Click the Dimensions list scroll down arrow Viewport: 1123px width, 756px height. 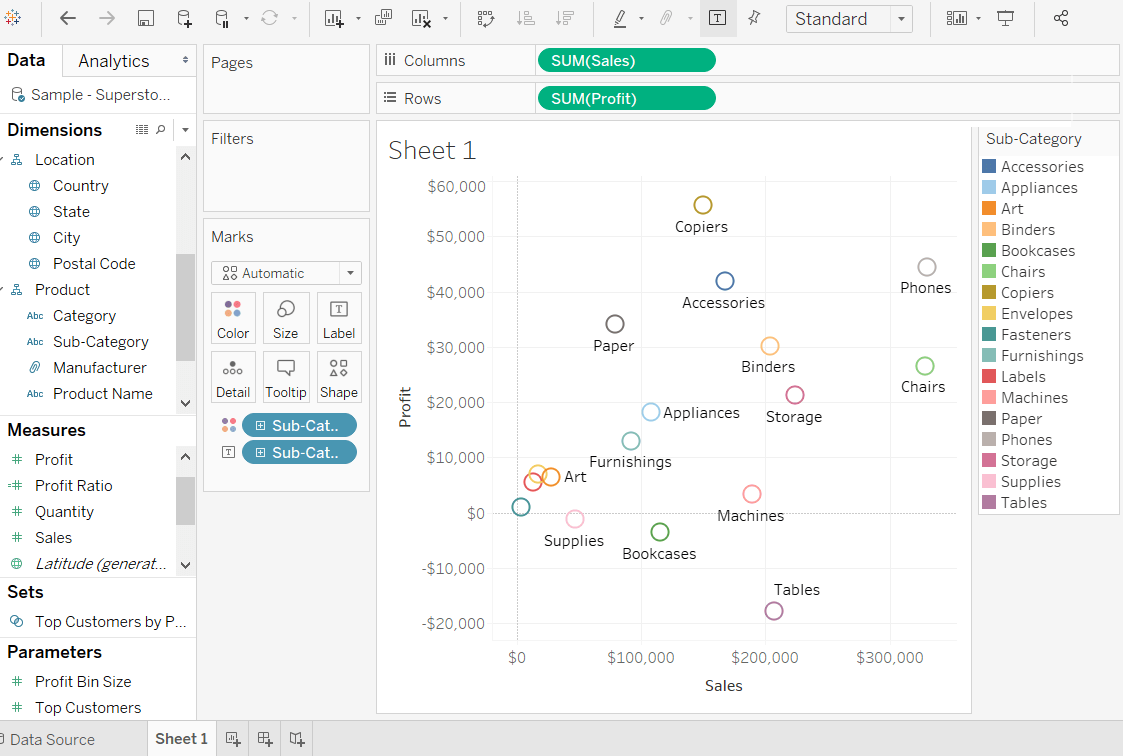pos(185,403)
